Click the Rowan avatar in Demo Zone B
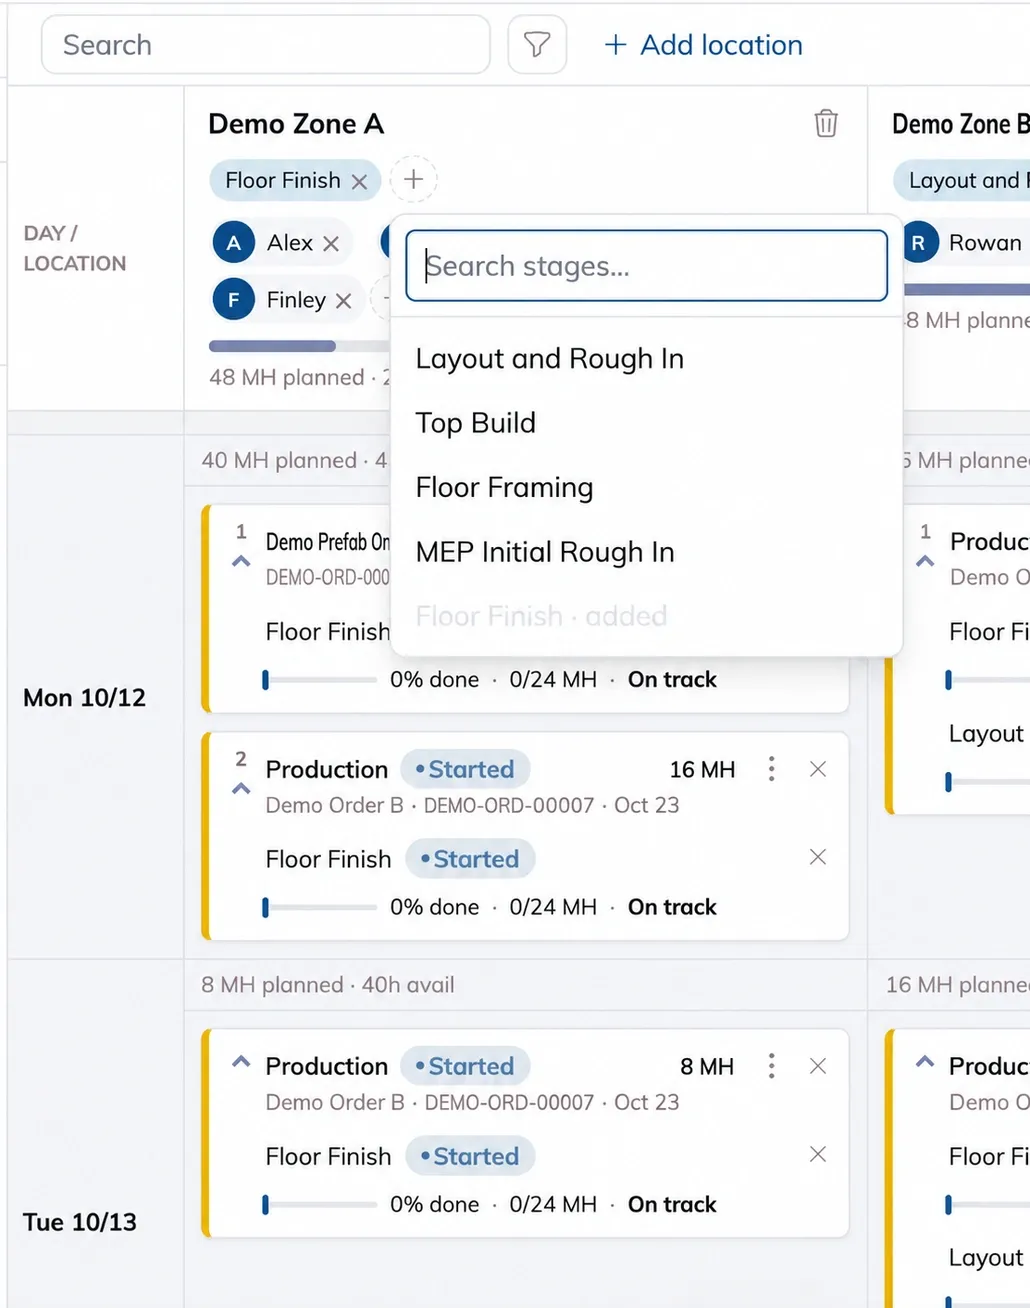Viewport: 1030px width, 1308px height. 918,243
